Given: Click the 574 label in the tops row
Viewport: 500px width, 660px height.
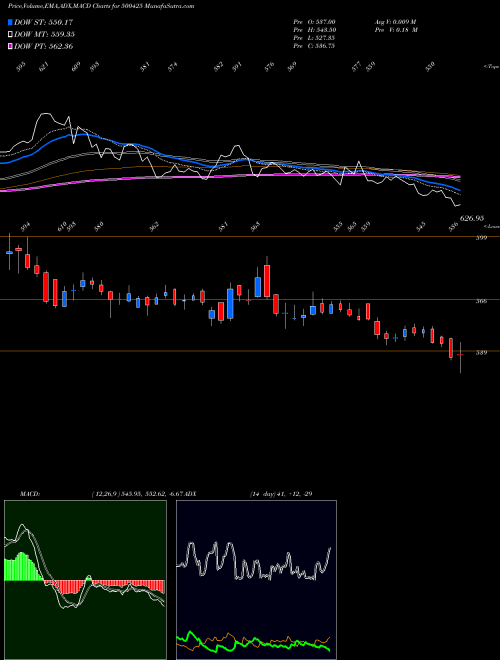Looking at the screenshot, I should click(173, 67).
